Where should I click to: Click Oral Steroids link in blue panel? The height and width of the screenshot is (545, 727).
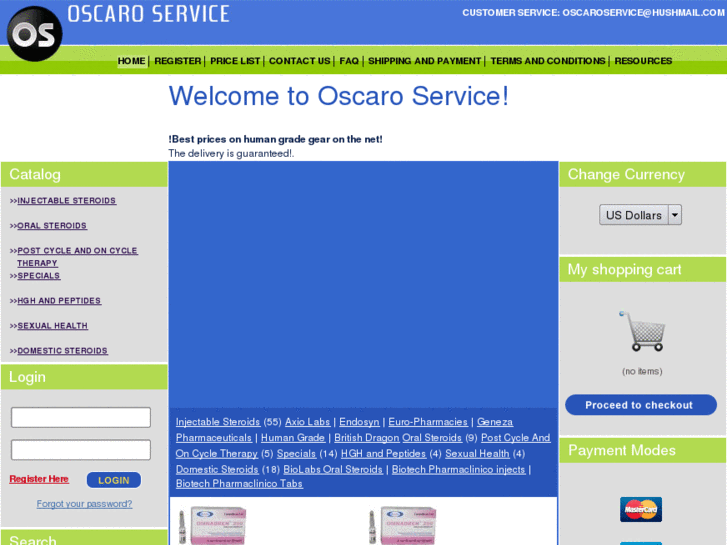(x=432, y=437)
